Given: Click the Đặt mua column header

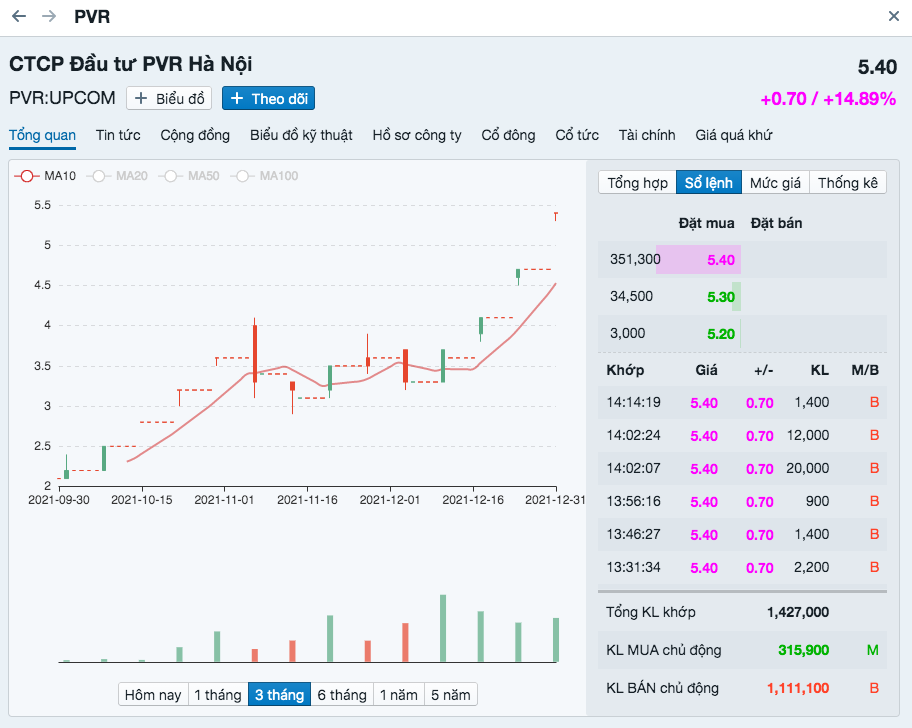Looking at the screenshot, I should point(706,223).
